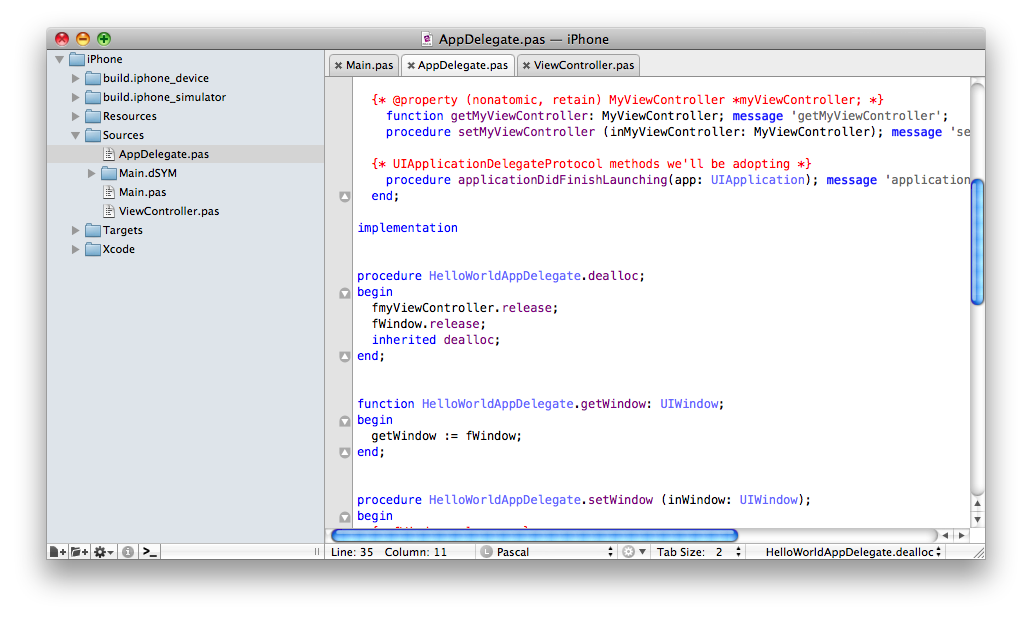Click the drawer resize grip handle
The image size is (1032, 620).
[317, 552]
